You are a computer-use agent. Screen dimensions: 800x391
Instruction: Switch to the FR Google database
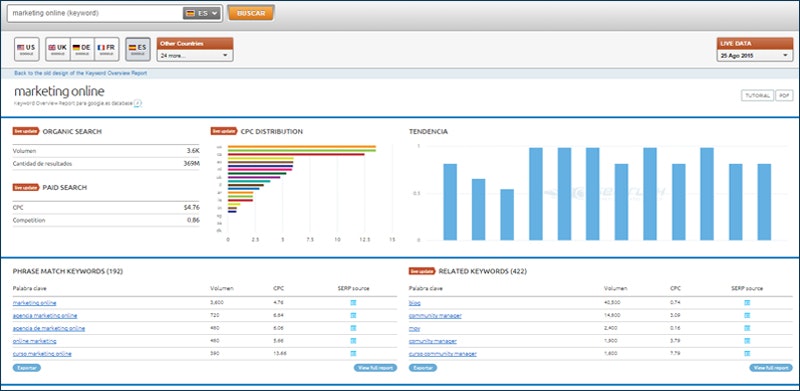pos(107,49)
